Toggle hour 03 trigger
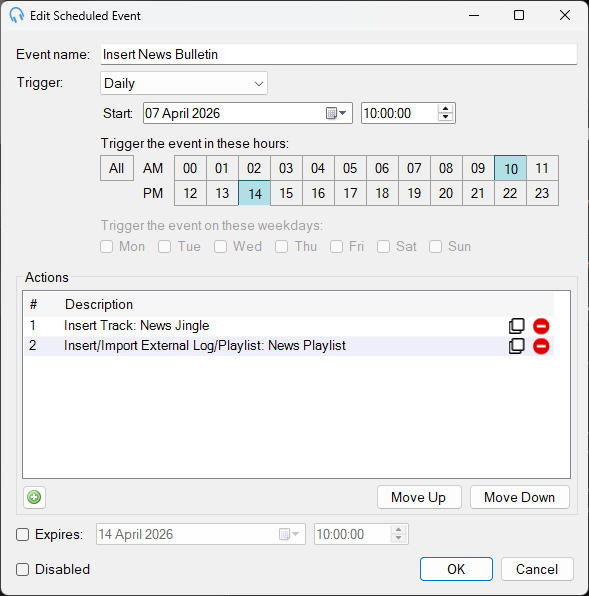Image resolution: width=589 pixels, height=596 pixels. pos(286,168)
